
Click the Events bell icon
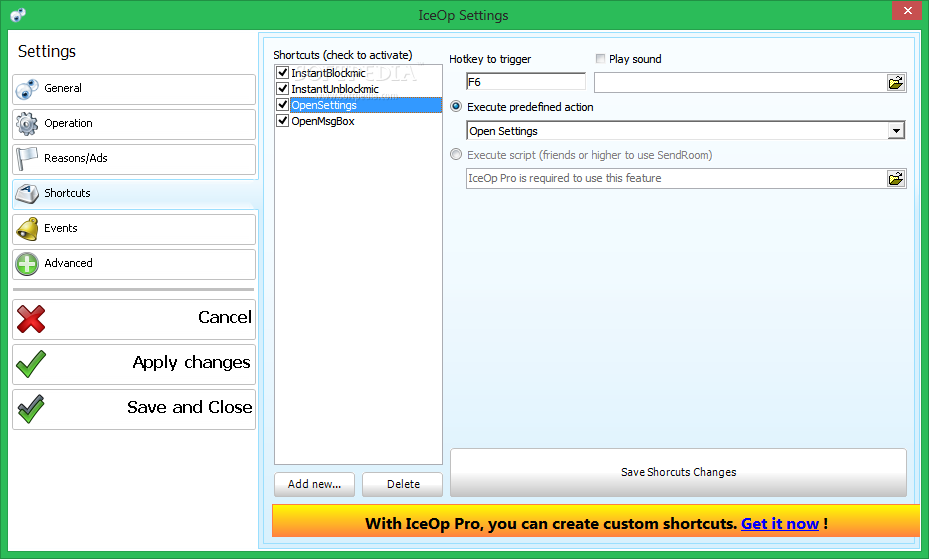tap(27, 229)
